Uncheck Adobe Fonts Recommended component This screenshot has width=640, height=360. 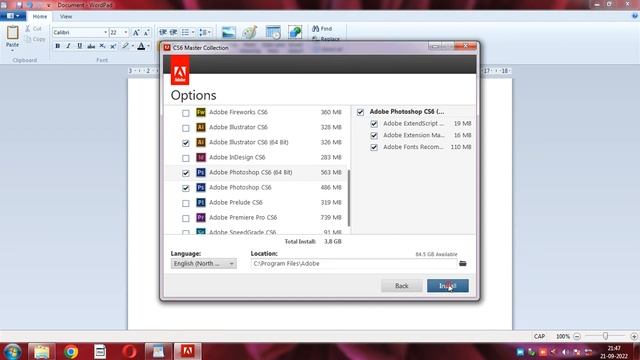[x=374, y=147]
